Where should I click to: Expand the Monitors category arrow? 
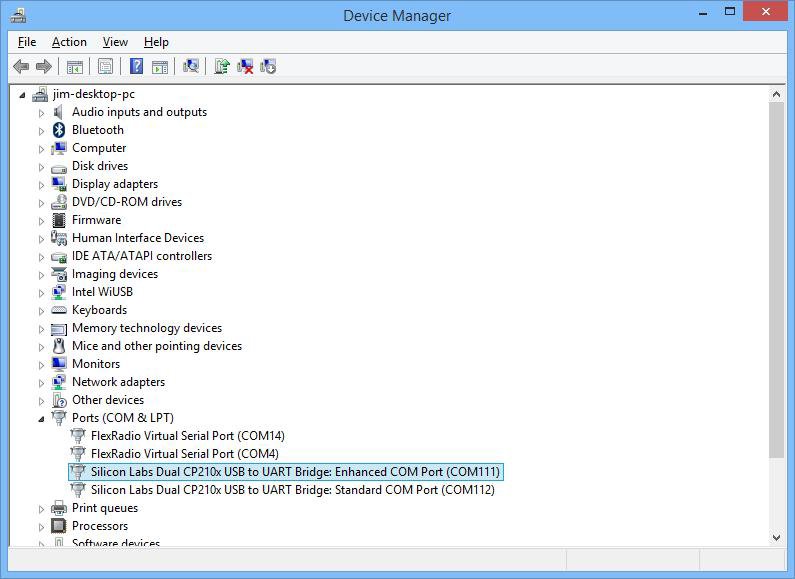pyautogui.click(x=42, y=365)
